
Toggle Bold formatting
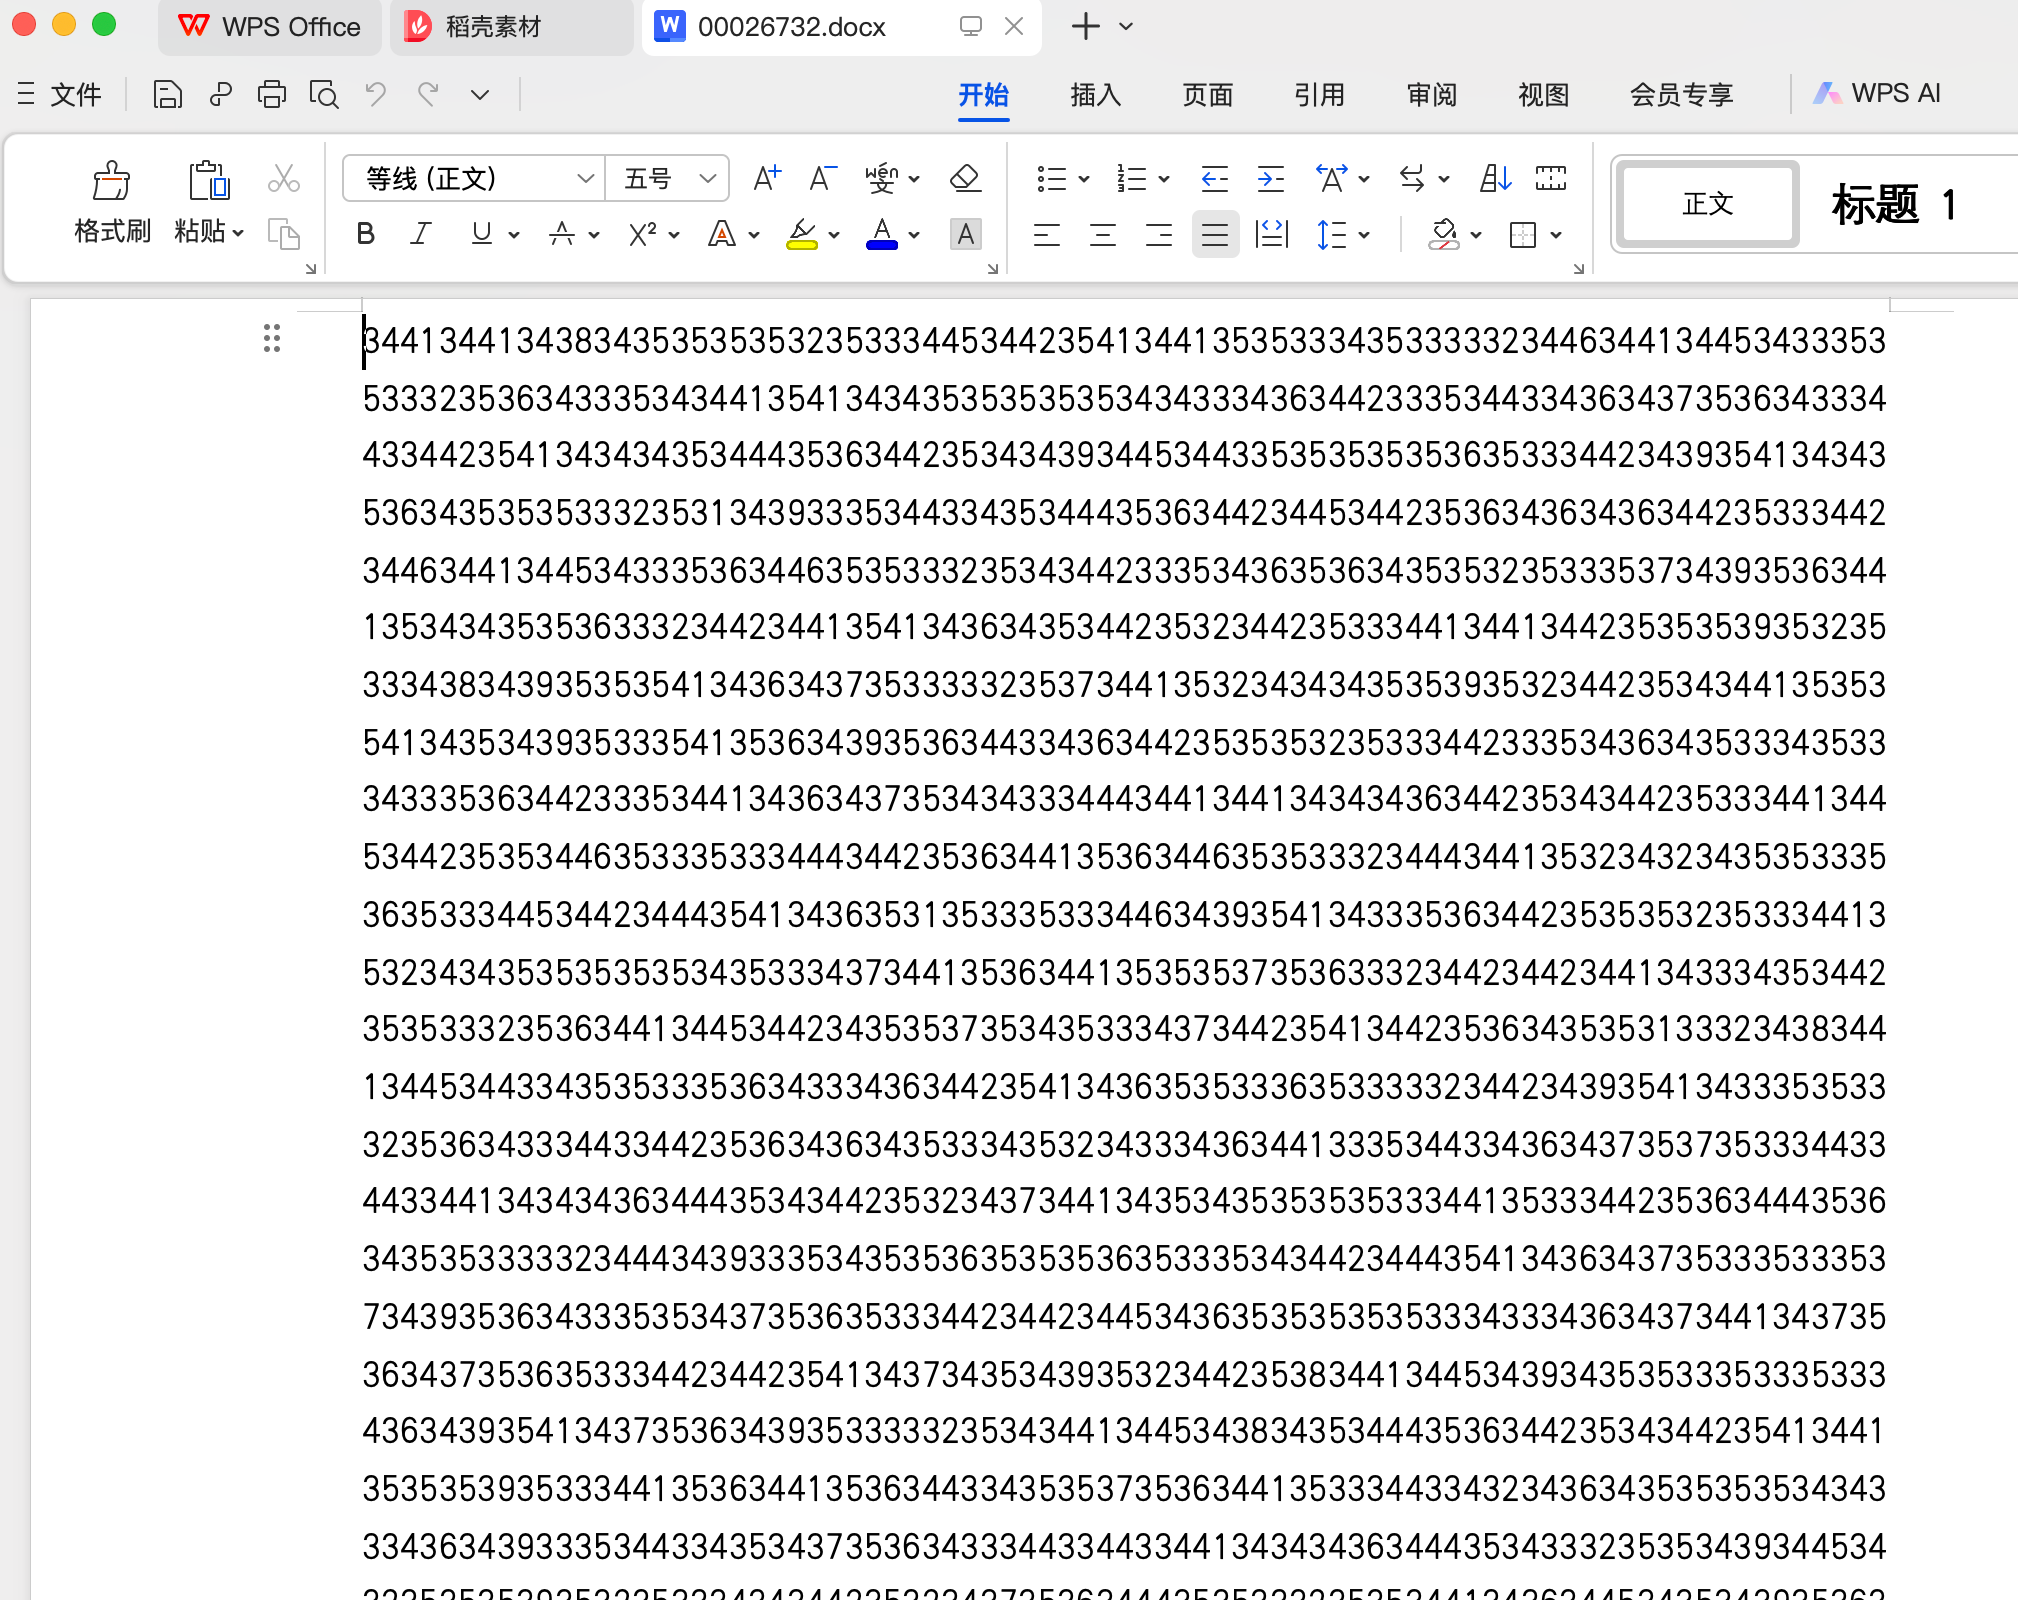[x=365, y=234]
